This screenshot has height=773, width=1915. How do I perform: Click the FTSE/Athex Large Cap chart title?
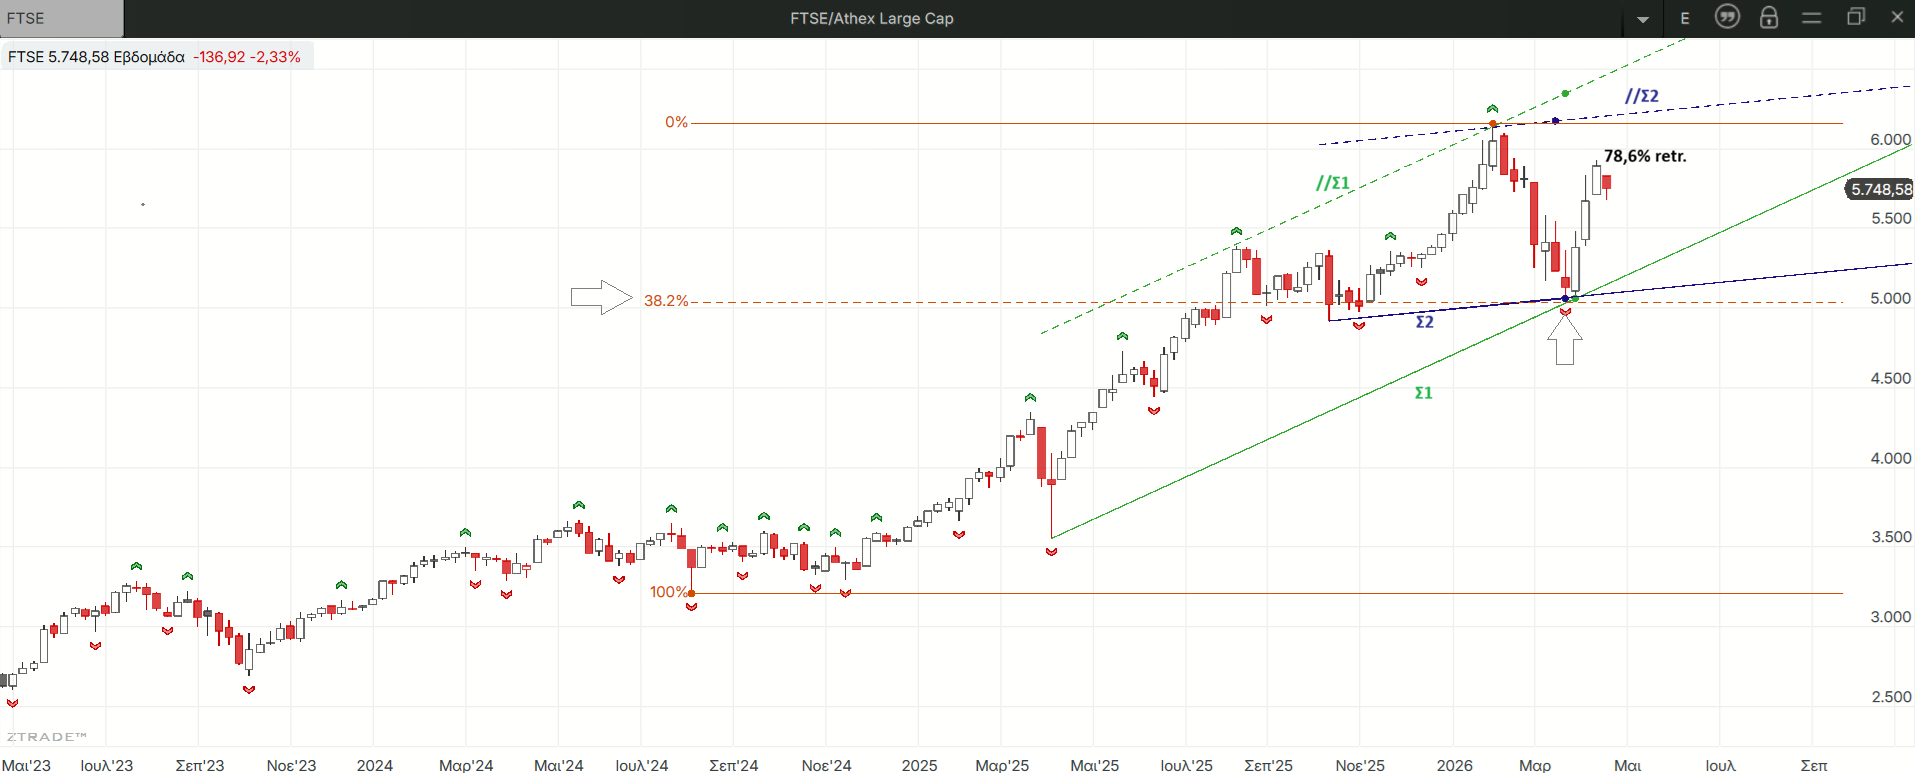coord(871,18)
